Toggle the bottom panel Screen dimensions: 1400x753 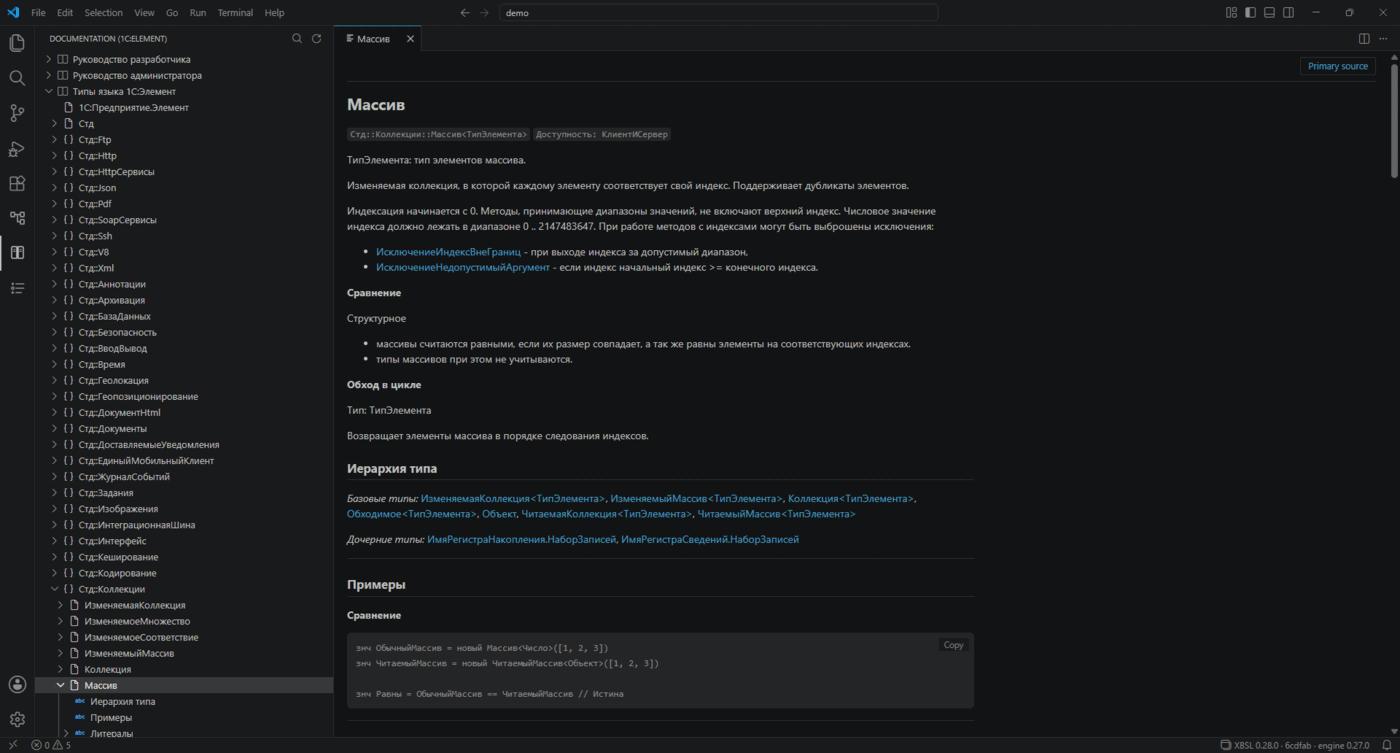[1269, 13]
